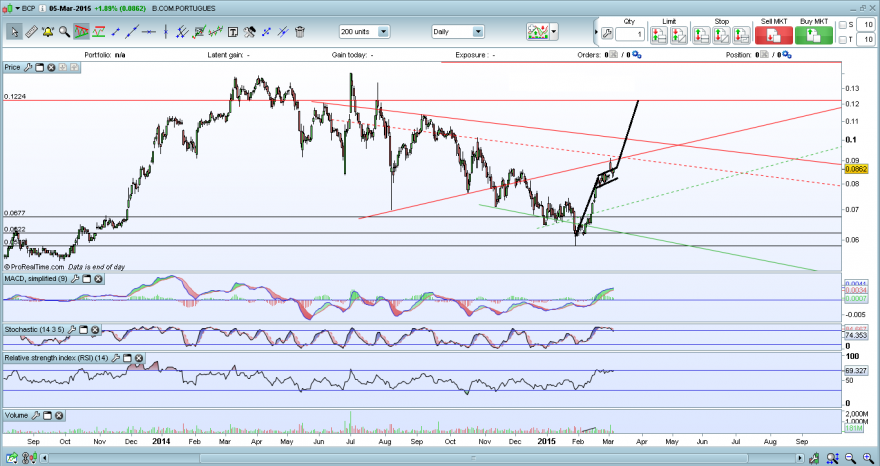Open Price panel wrench settings
The width and height of the screenshot is (880, 466).
(x=28, y=67)
